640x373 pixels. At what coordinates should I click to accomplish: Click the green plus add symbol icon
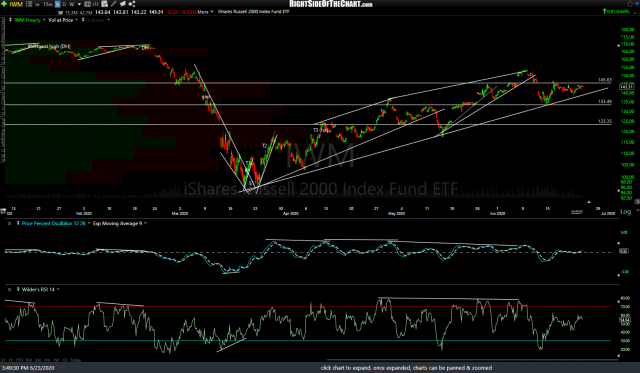4,4
